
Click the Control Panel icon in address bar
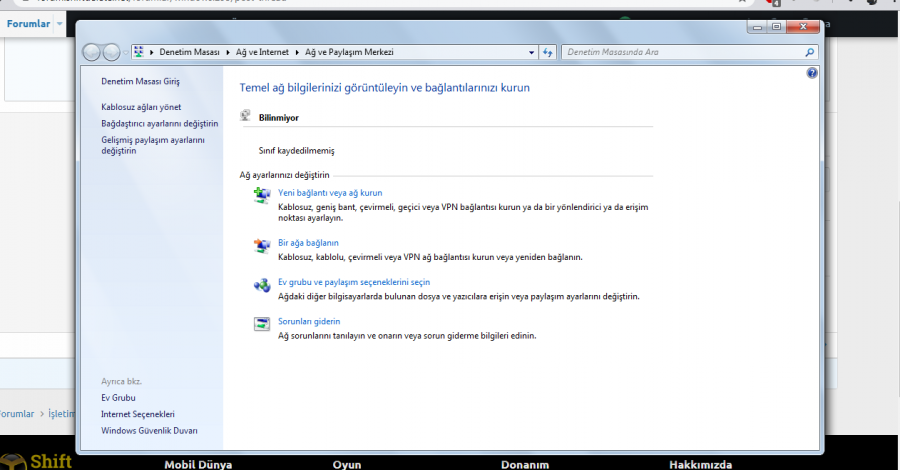point(138,52)
